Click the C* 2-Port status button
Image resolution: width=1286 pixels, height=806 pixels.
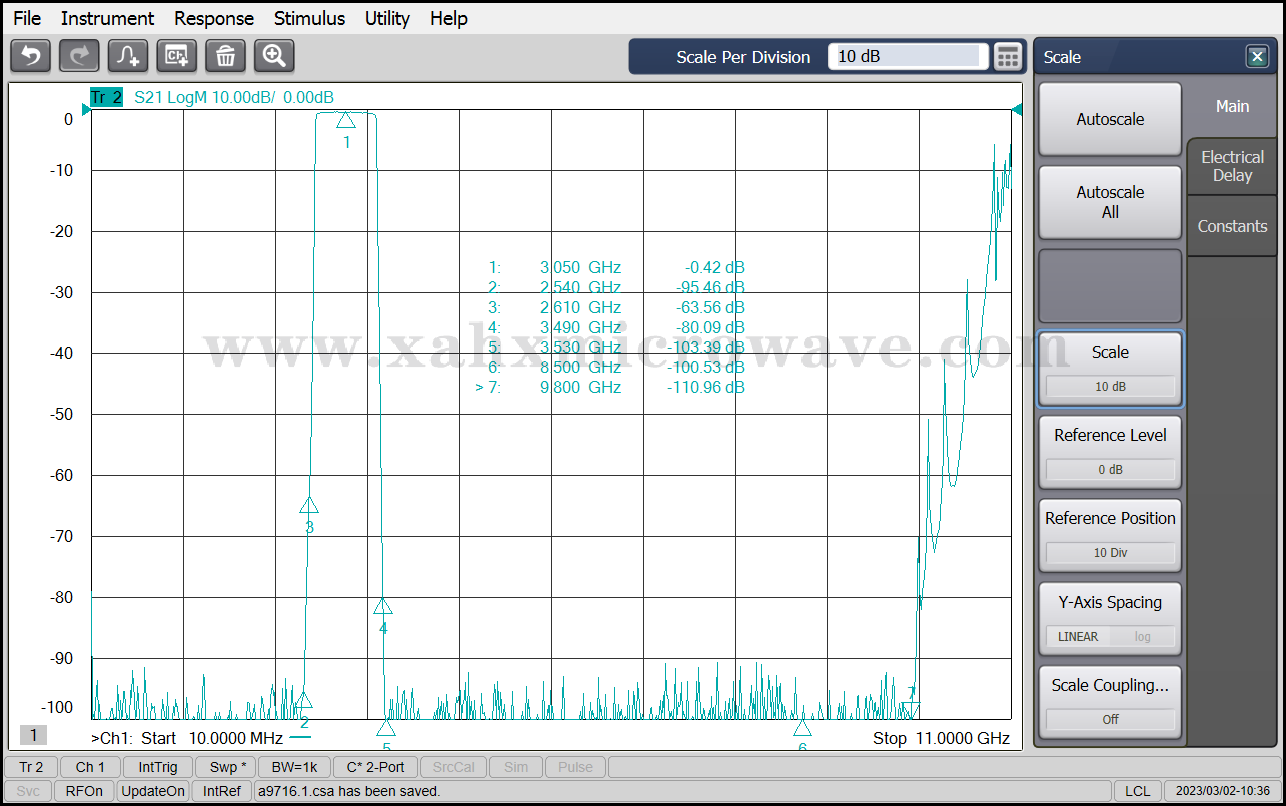[x=376, y=767]
